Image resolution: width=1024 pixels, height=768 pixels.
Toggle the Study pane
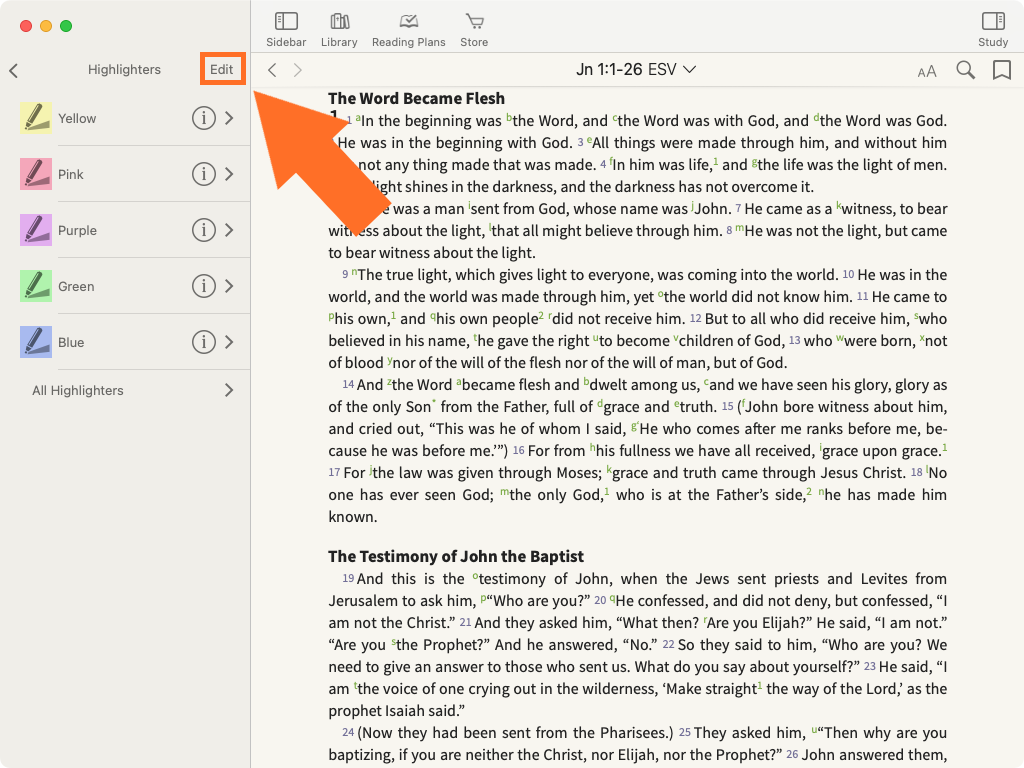[x=992, y=29]
